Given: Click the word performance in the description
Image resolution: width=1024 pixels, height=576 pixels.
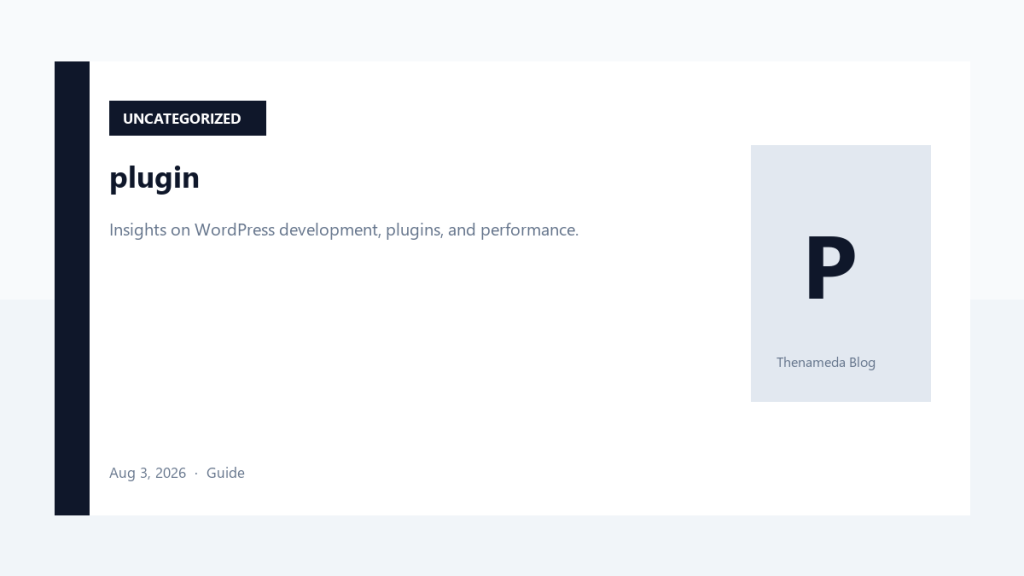Looking at the screenshot, I should coord(529,231).
